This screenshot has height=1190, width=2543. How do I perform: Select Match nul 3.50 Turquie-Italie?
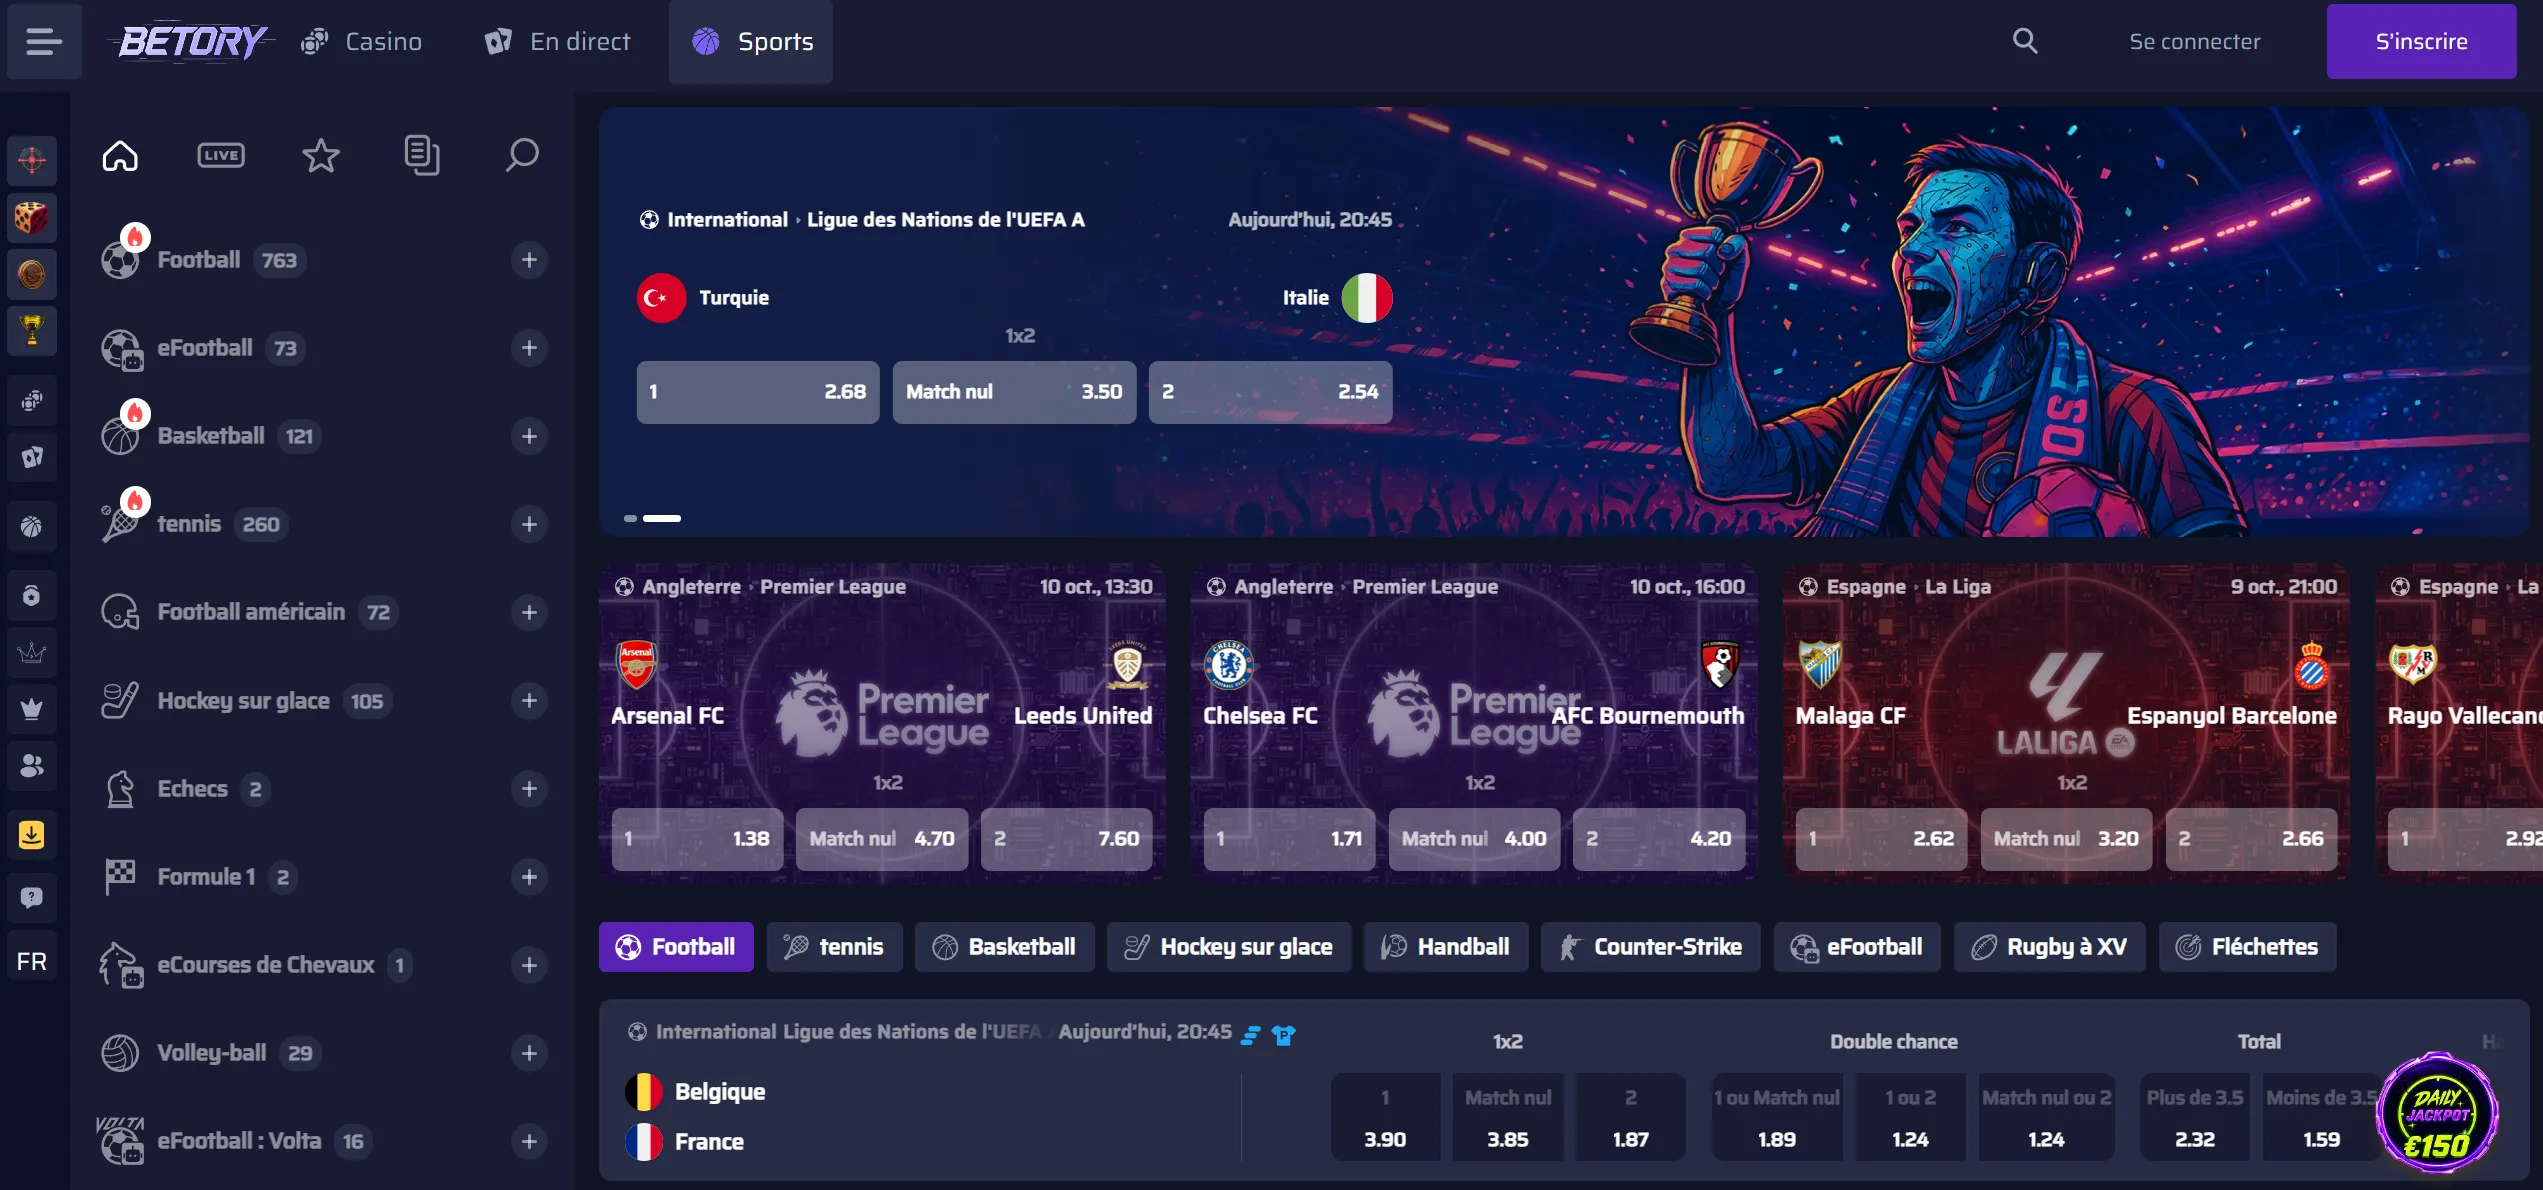pos(1014,392)
